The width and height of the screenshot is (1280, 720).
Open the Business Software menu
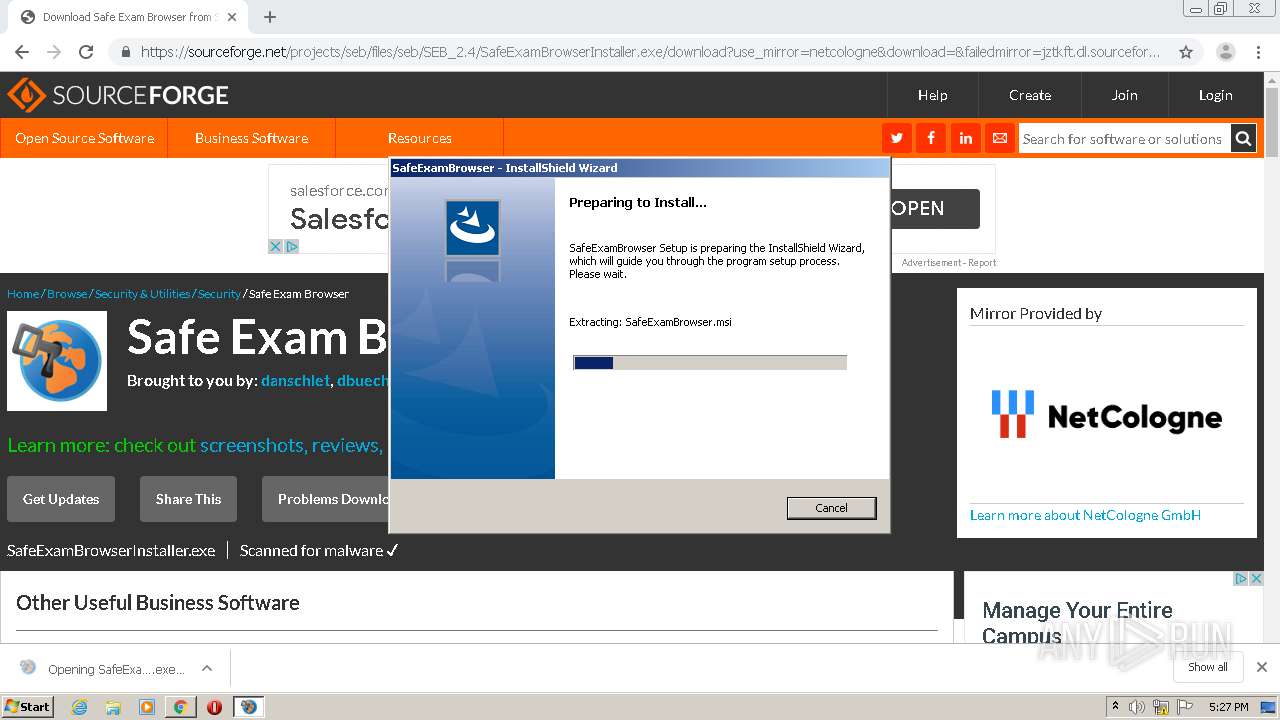251,138
